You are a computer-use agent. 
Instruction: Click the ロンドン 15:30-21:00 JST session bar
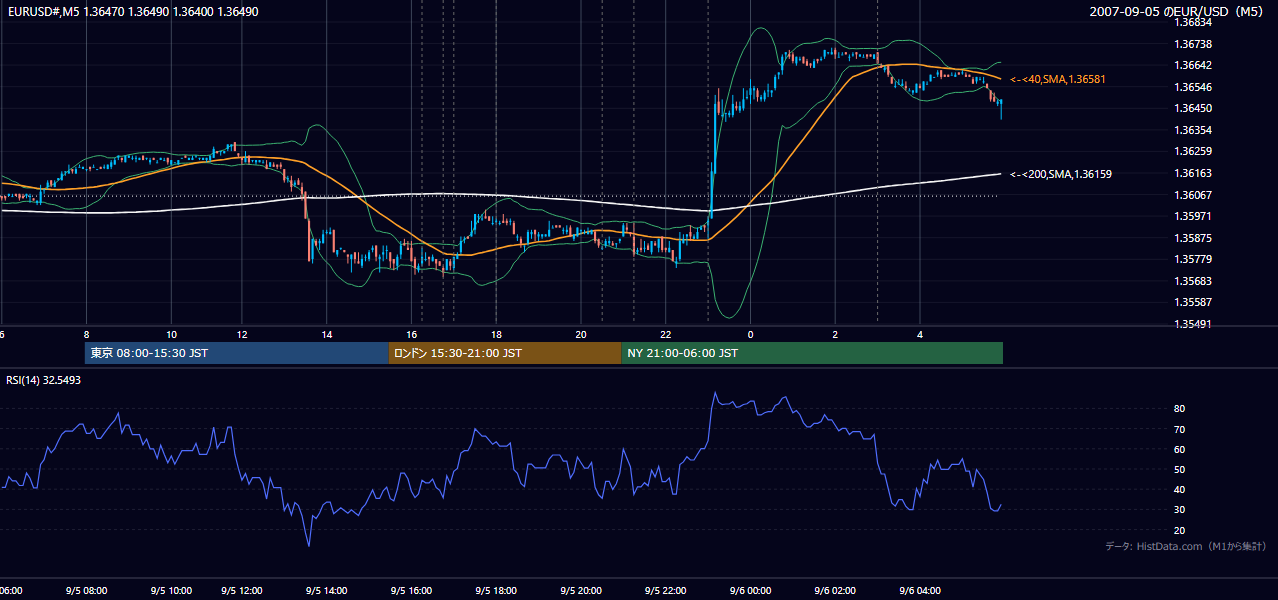(x=505, y=353)
